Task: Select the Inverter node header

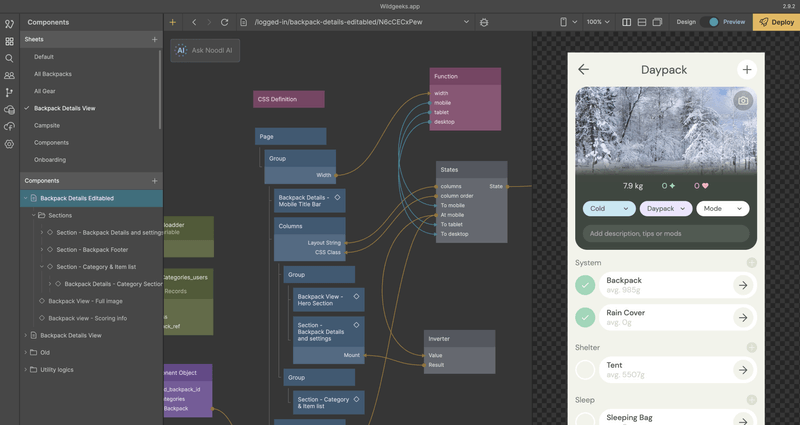Action: coord(459,339)
